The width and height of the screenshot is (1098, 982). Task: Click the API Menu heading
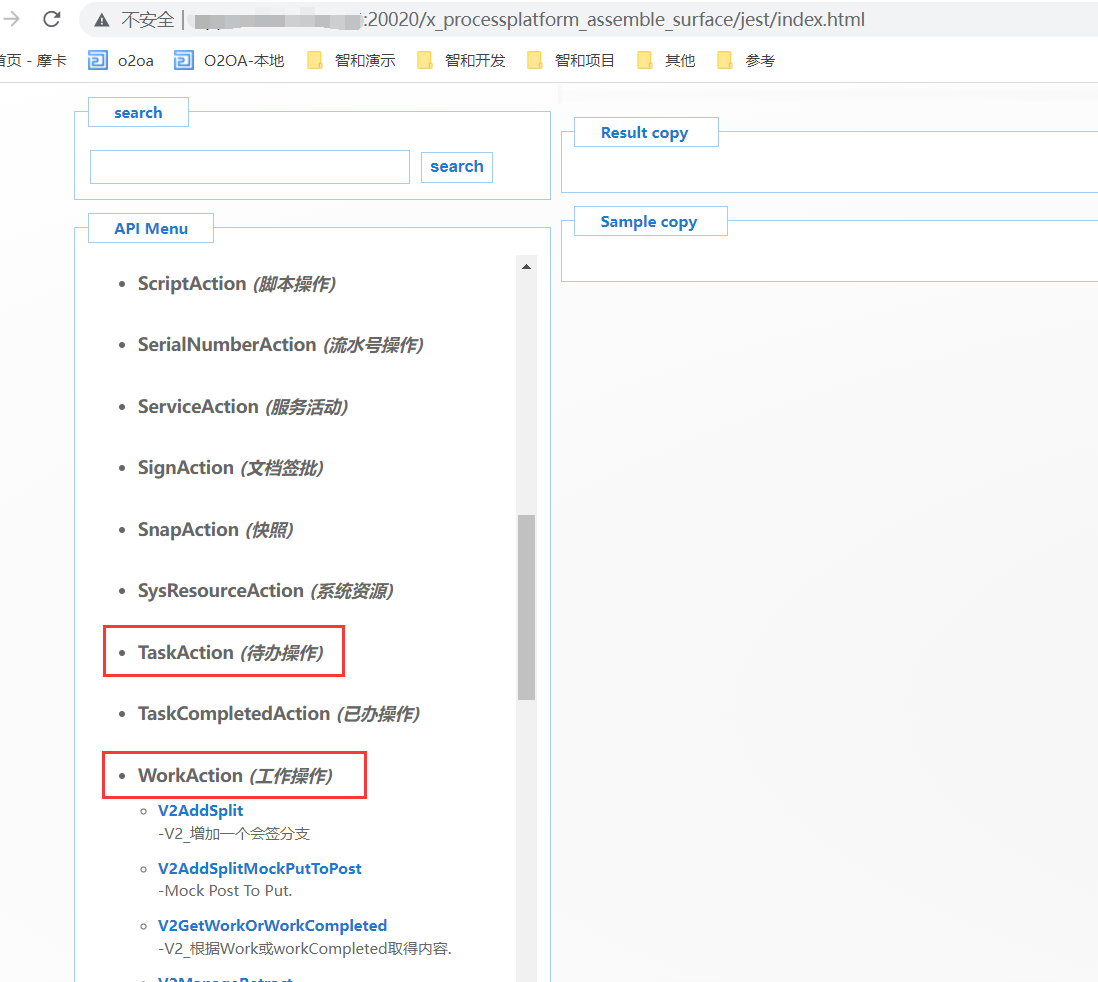click(151, 228)
